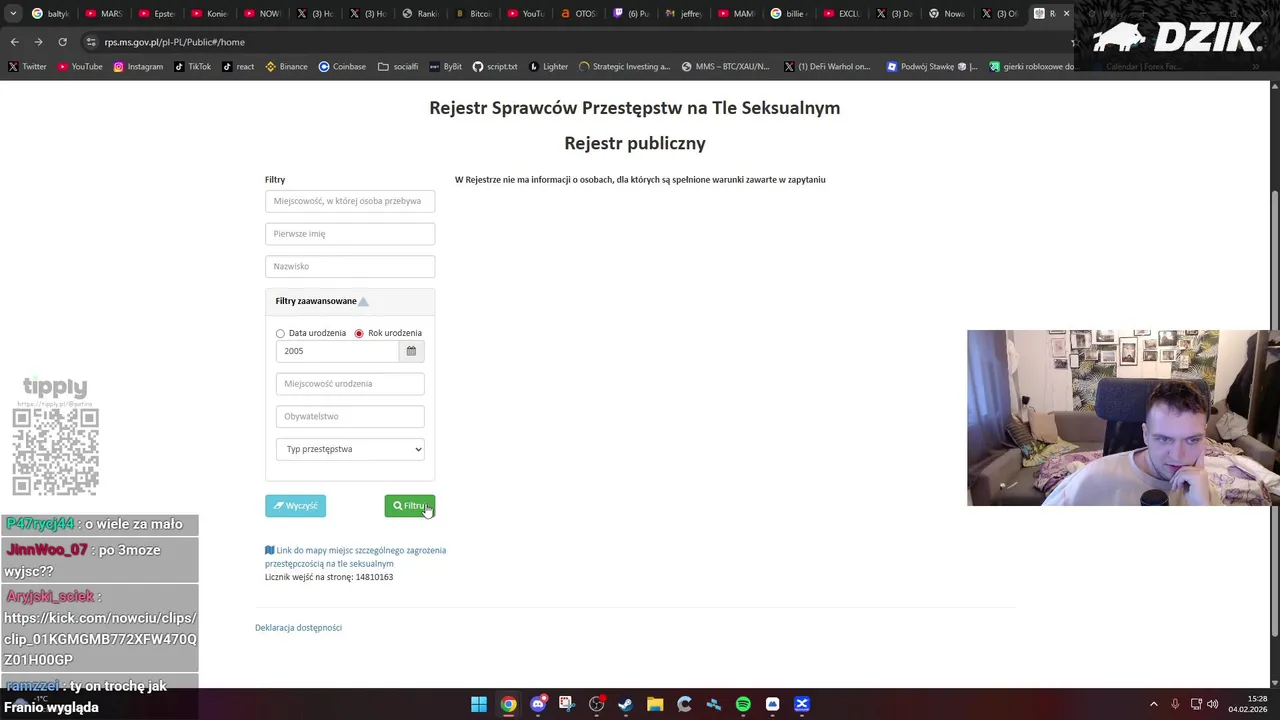Open the TikTok bookmark
Viewport: 1280px width, 720px height.
click(192, 67)
